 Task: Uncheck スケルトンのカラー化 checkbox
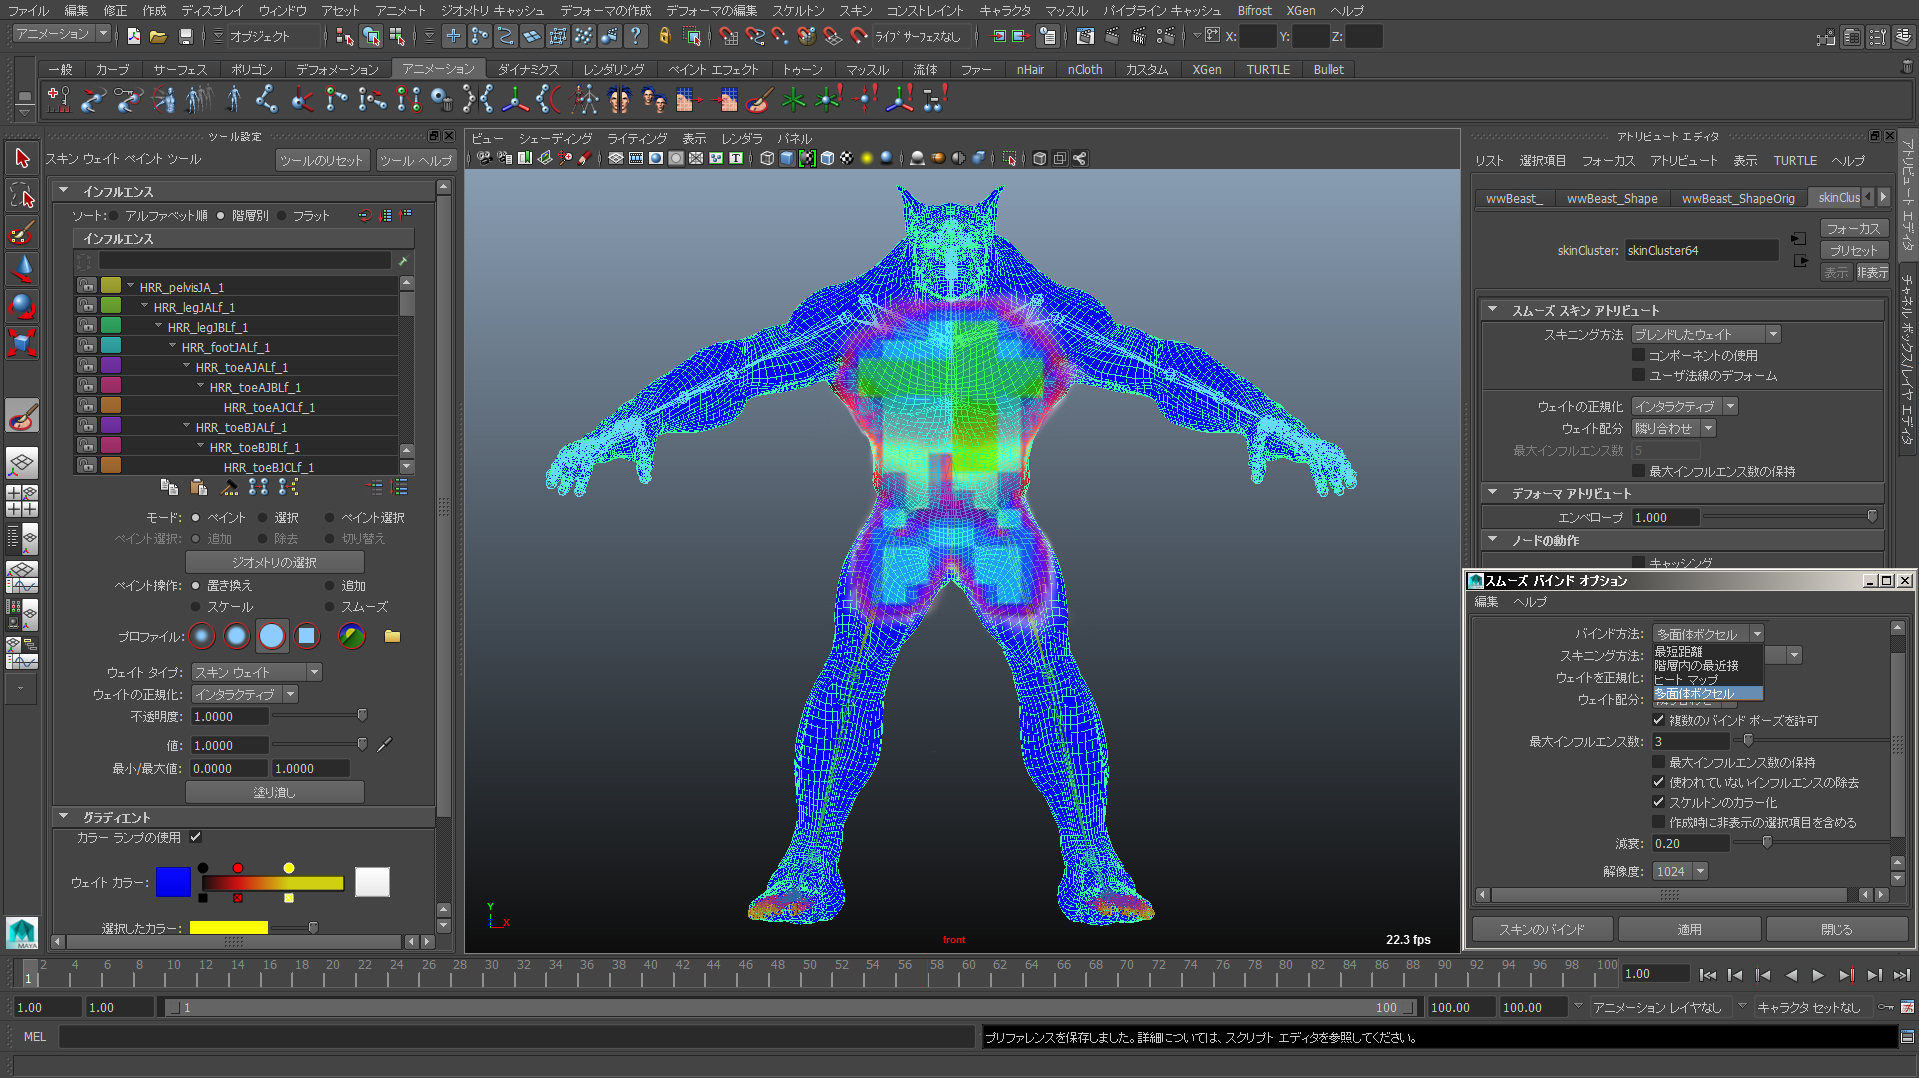[1659, 802]
